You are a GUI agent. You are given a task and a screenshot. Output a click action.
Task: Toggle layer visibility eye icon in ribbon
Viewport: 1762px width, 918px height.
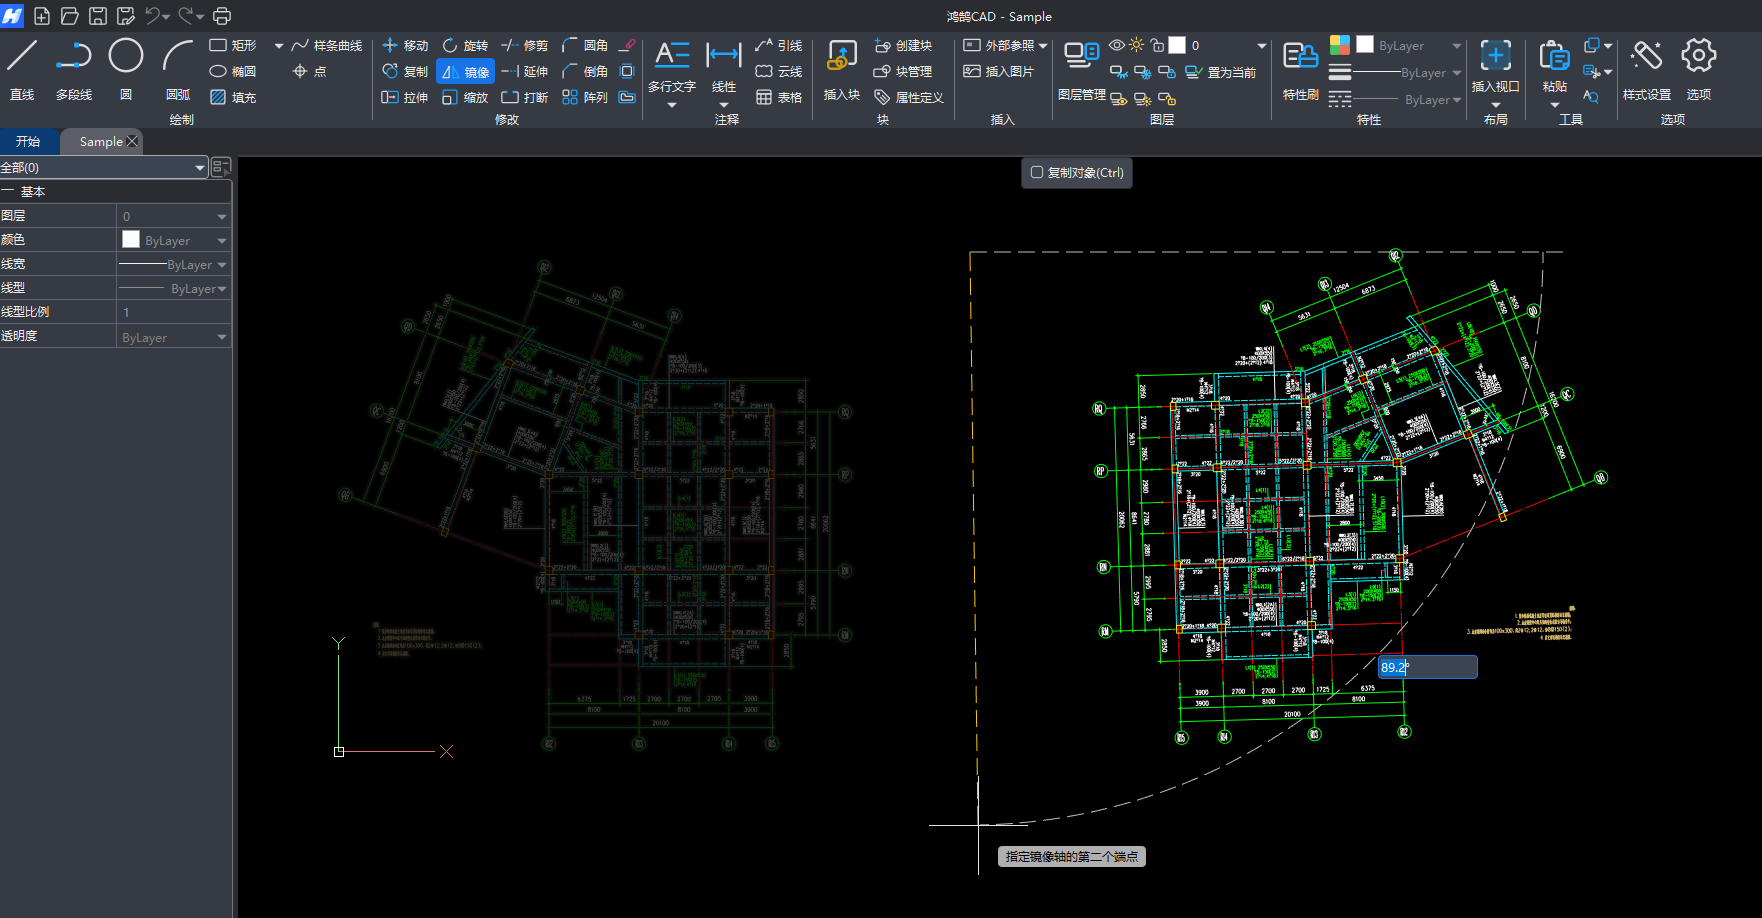tap(1117, 46)
